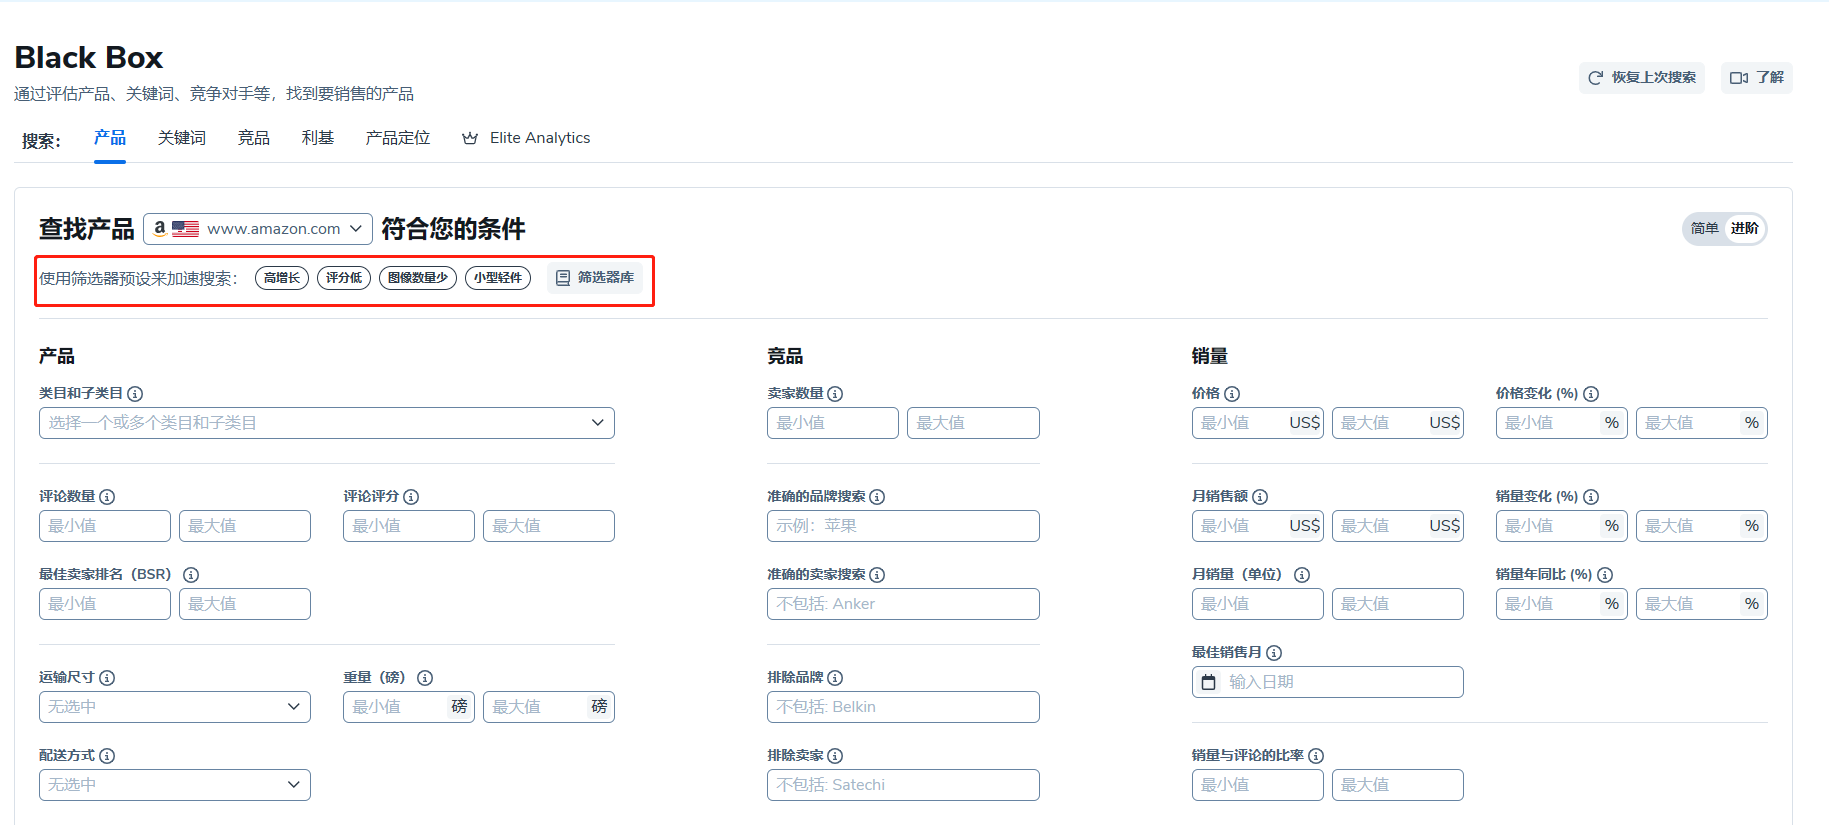Click info icon beside 月销量 (单位) label
Image resolution: width=1829 pixels, height=825 pixels.
(1302, 575)
